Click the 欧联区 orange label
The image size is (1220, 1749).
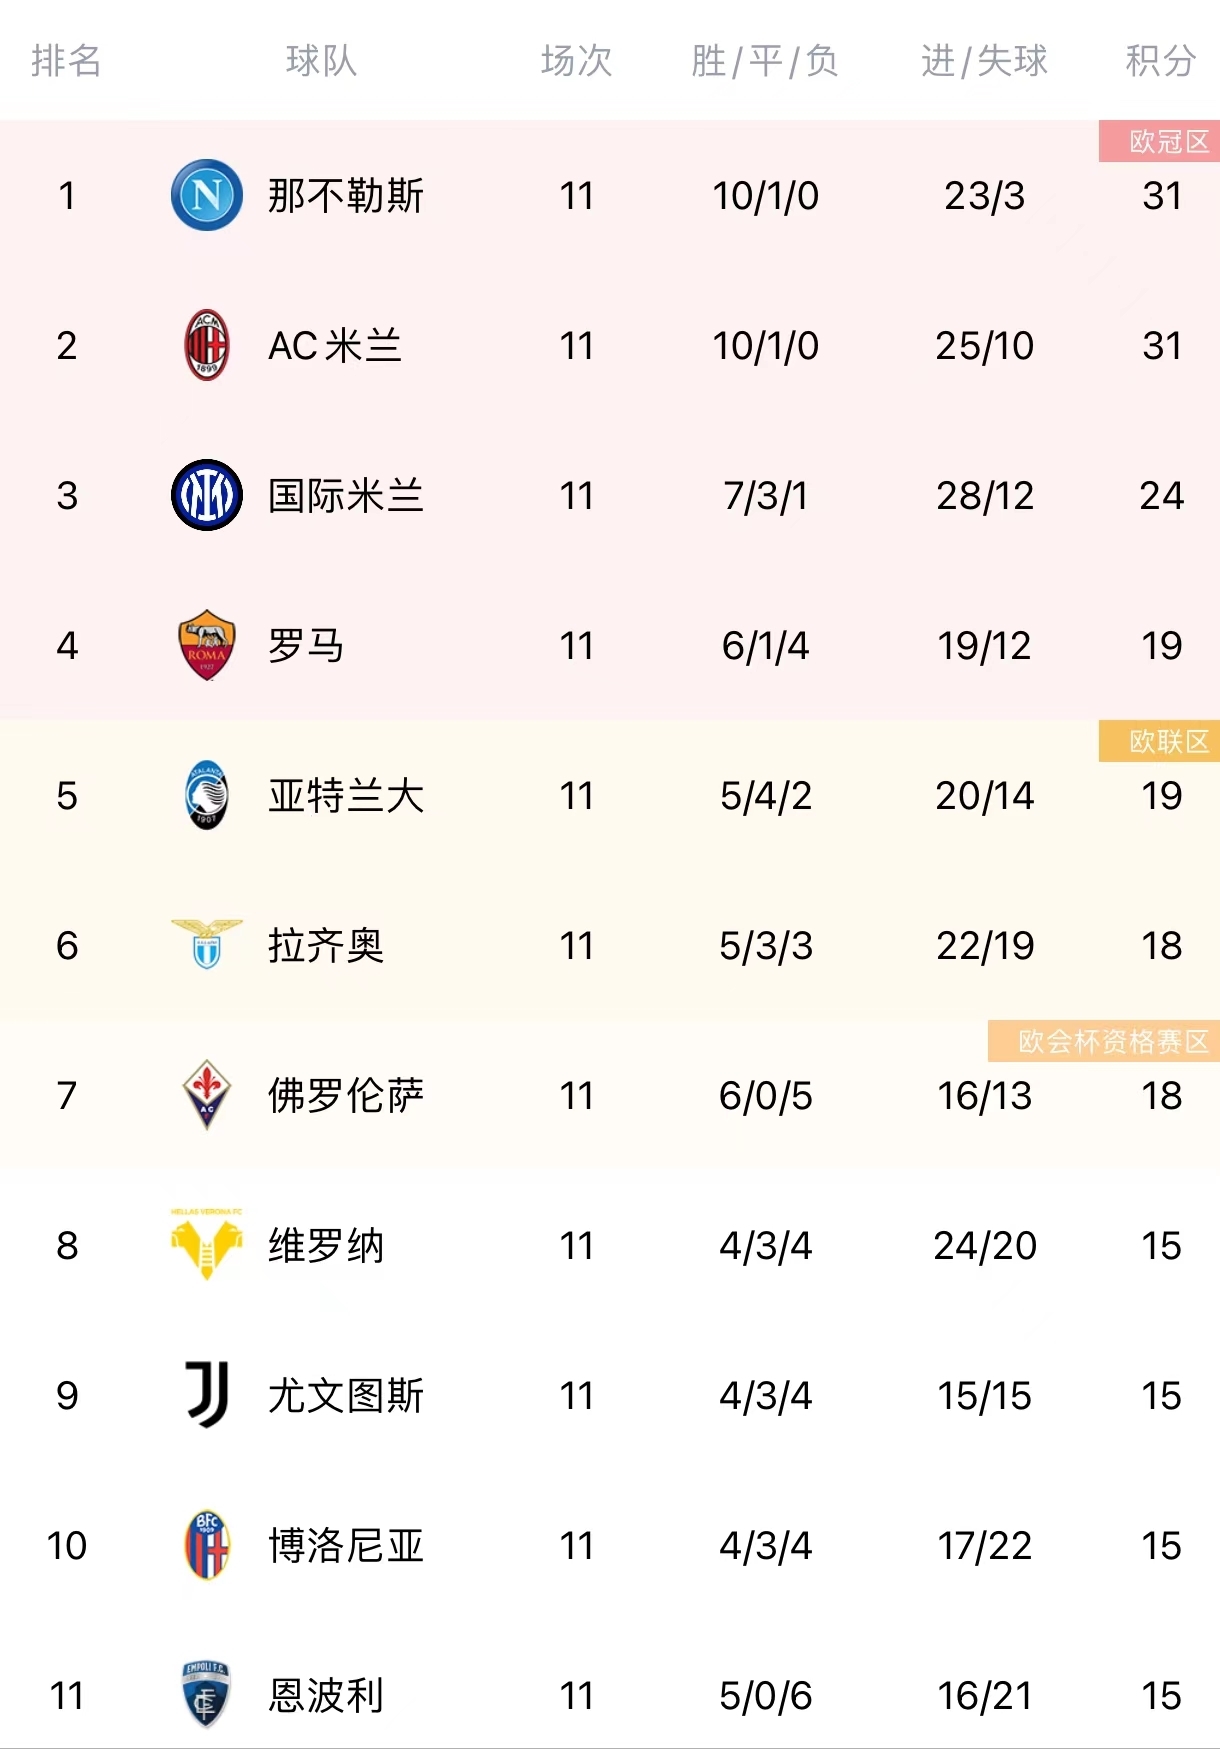(x=1160, y=741)
